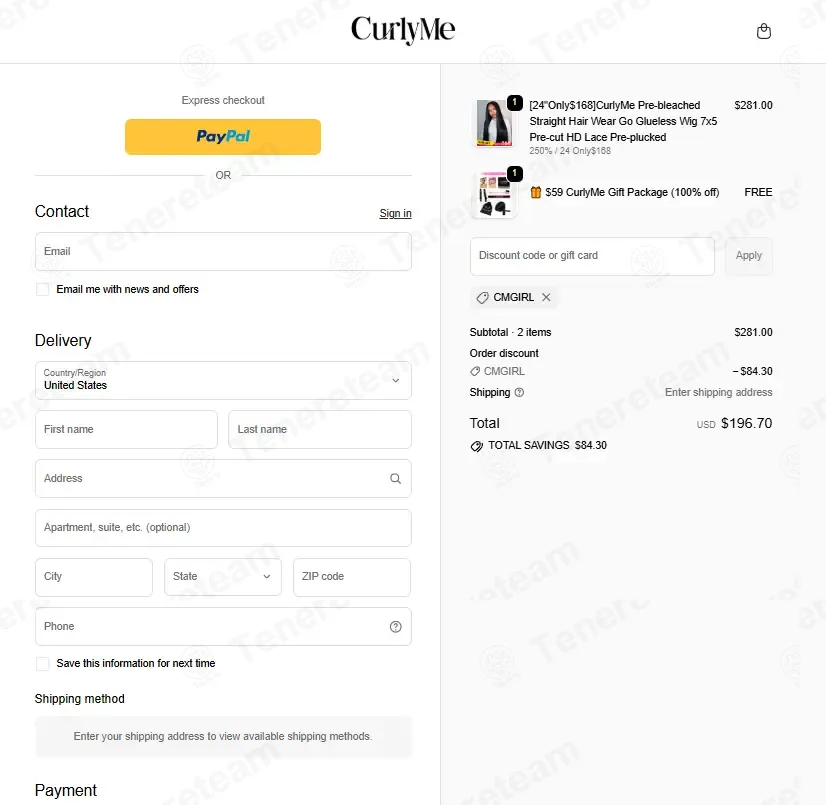The width and height of the screenshot is (826, 805).
Task: Expand the State dropdown
Action: [x=223, y=577]
